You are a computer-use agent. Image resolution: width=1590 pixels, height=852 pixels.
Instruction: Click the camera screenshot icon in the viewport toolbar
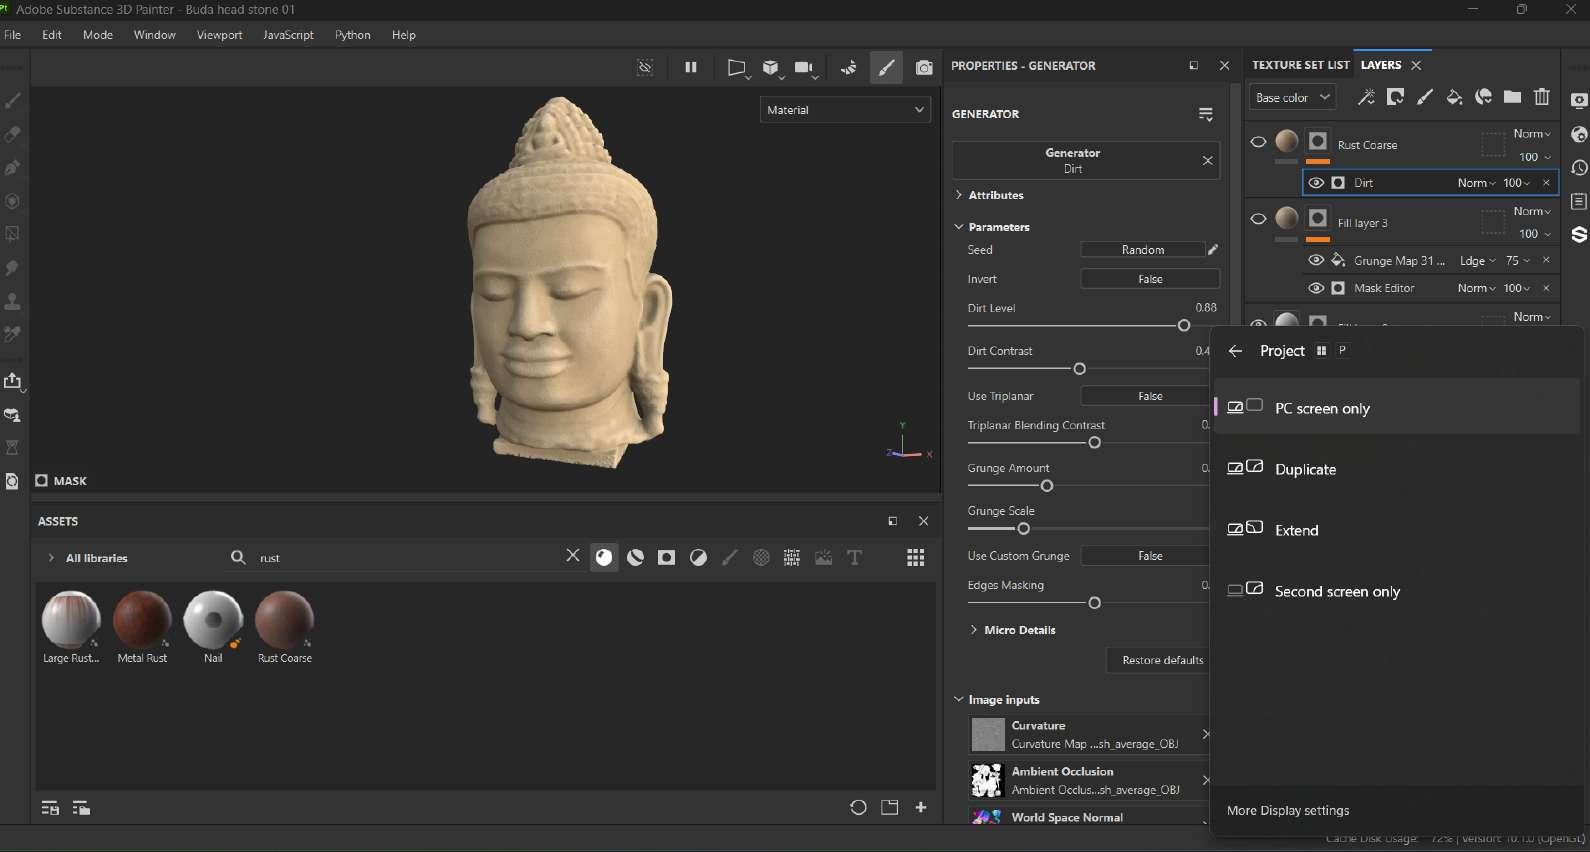click(924, 67)
